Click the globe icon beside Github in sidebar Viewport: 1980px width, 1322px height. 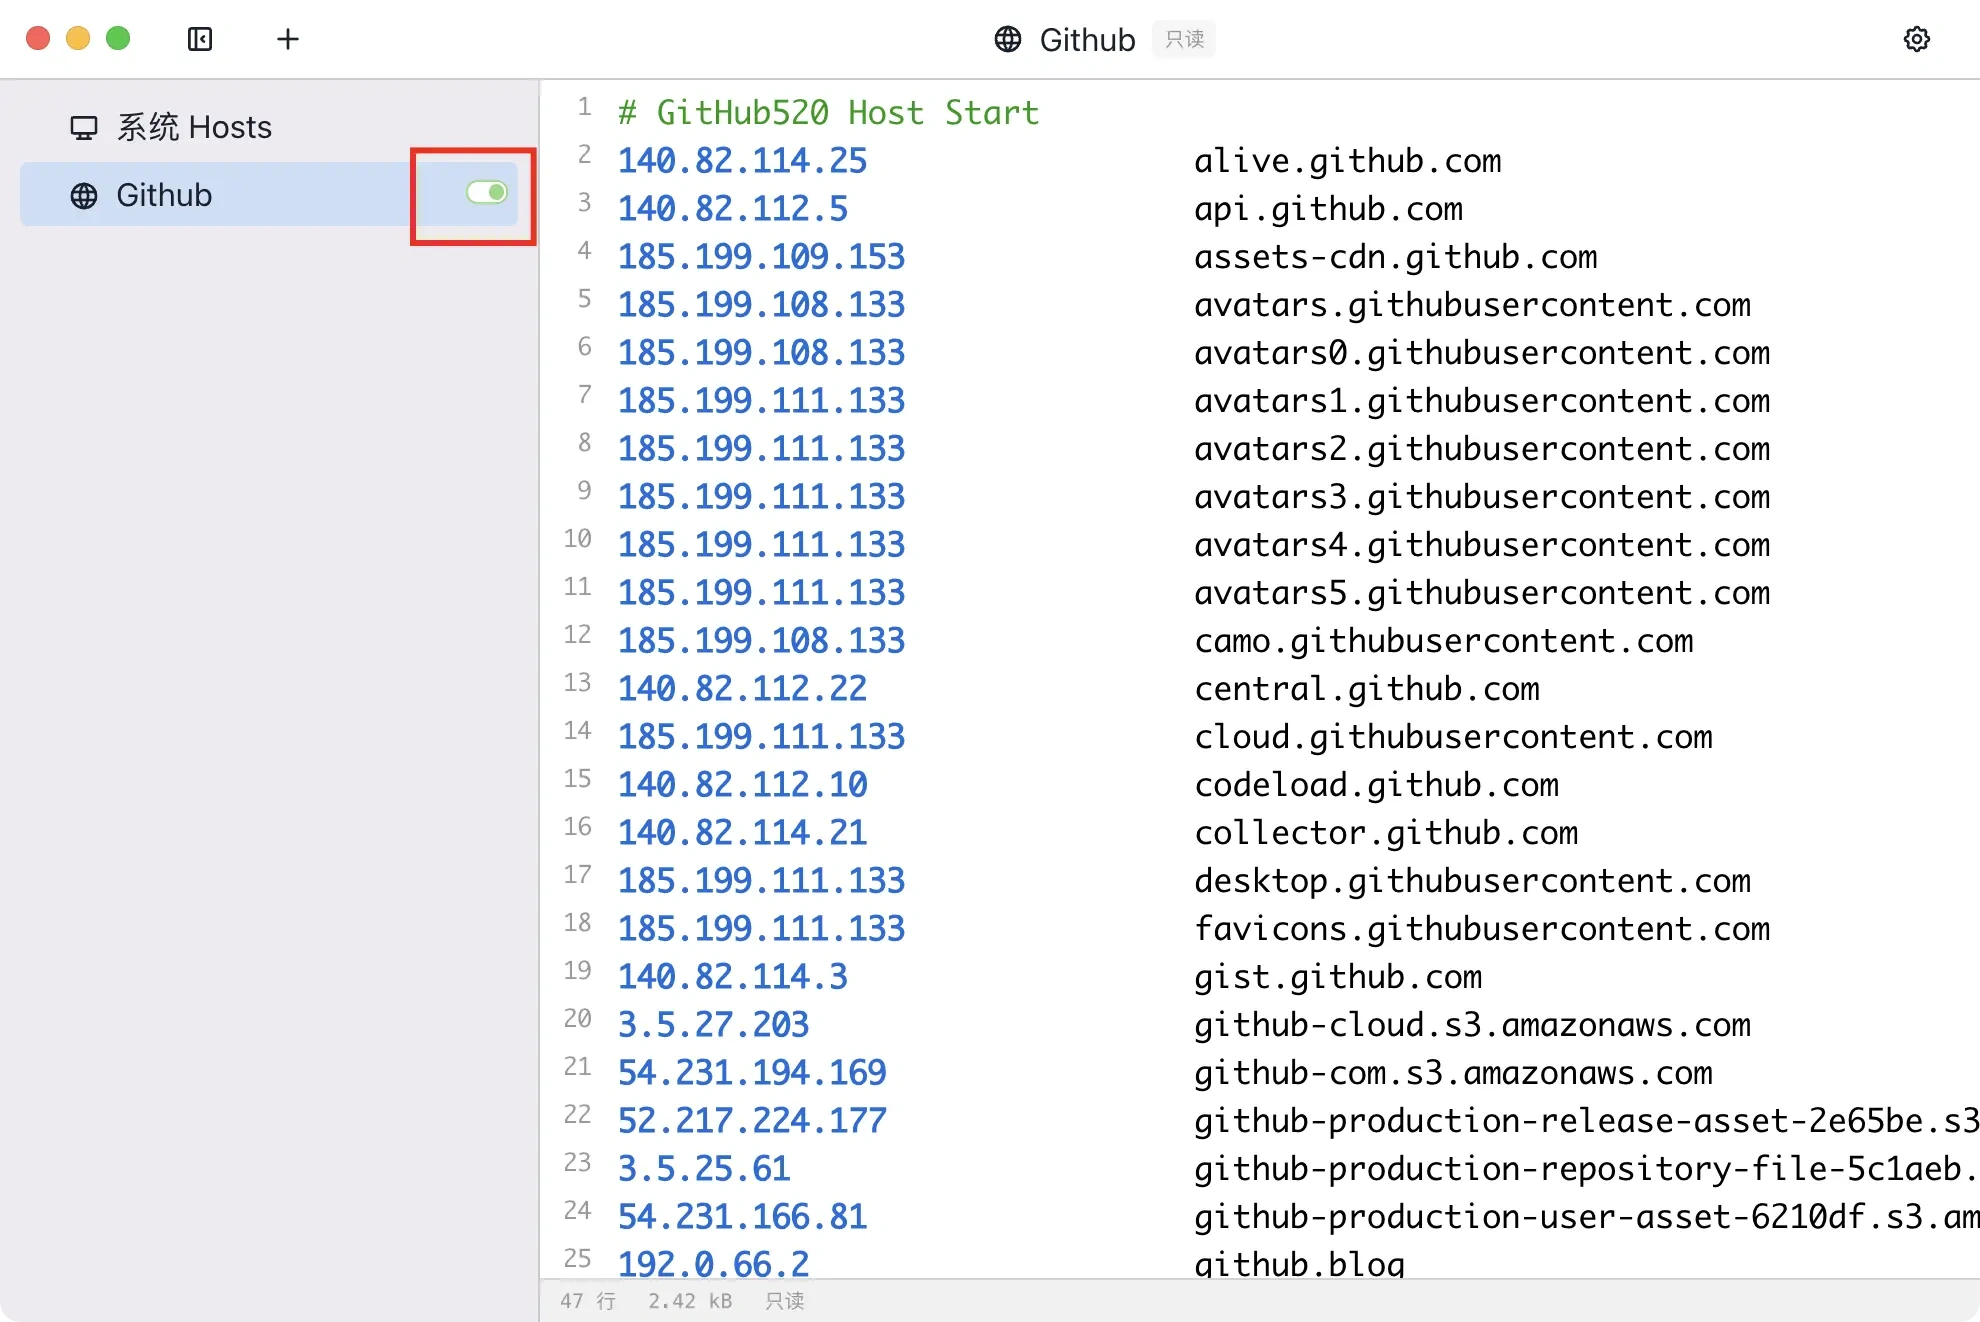tap(84, 195)
